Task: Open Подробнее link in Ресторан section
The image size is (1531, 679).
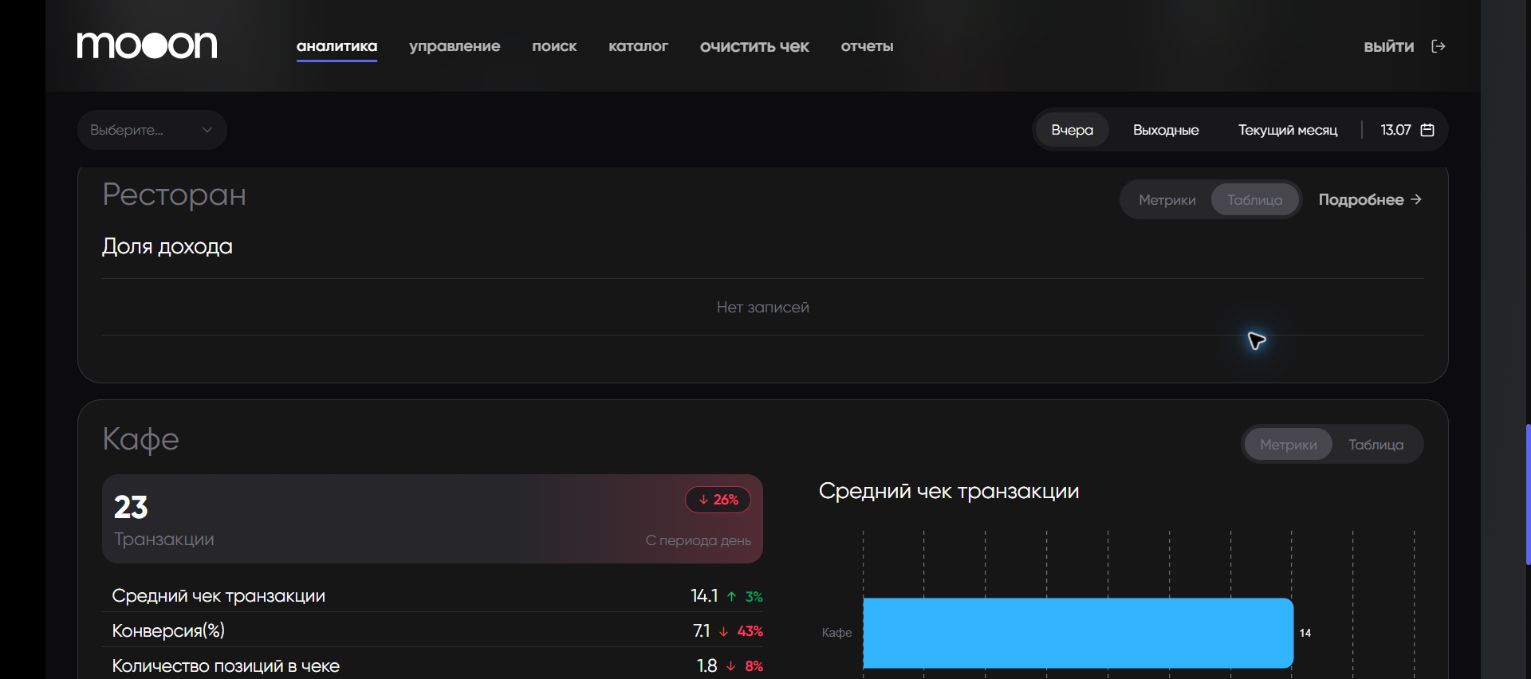Action: click(1370, 200)
